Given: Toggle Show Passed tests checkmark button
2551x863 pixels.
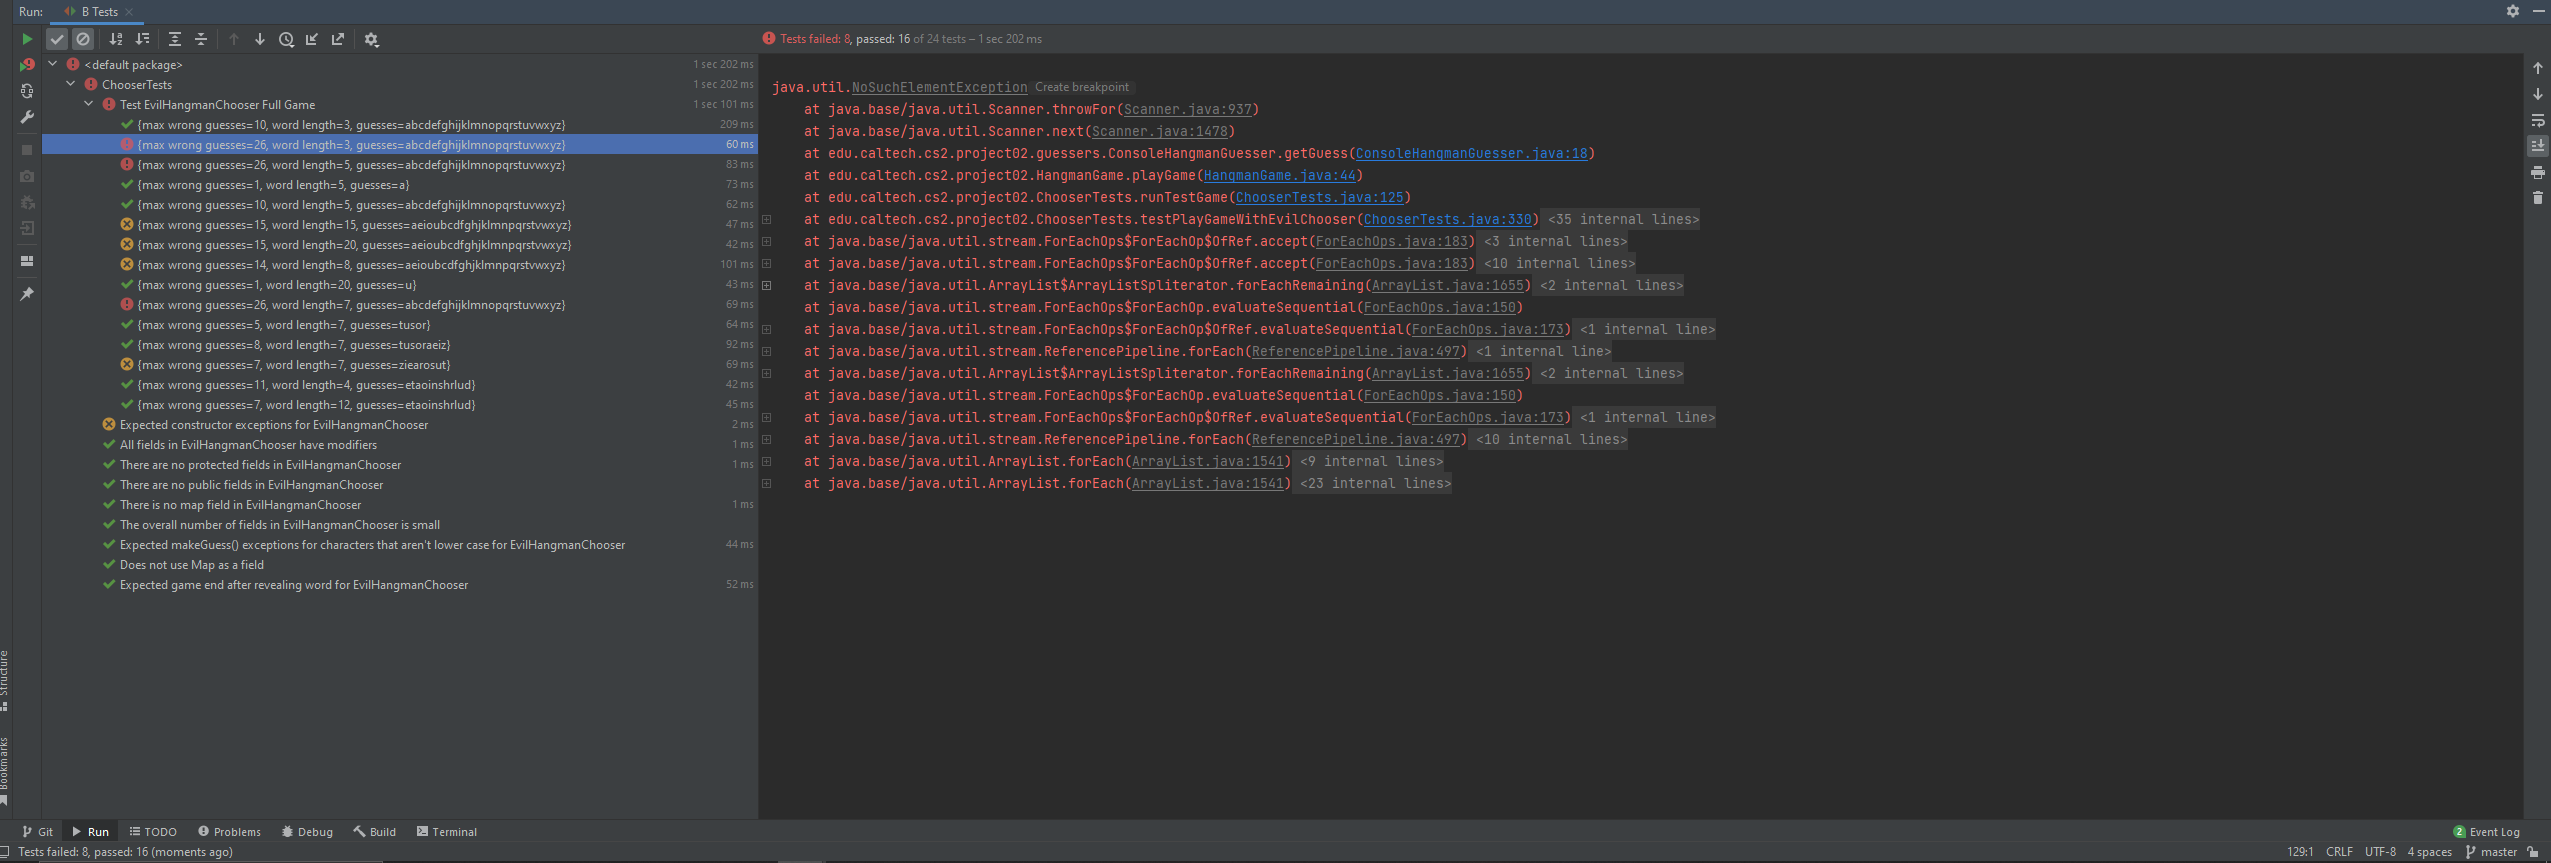Looking at the screenshot, I should pos(57,39).
